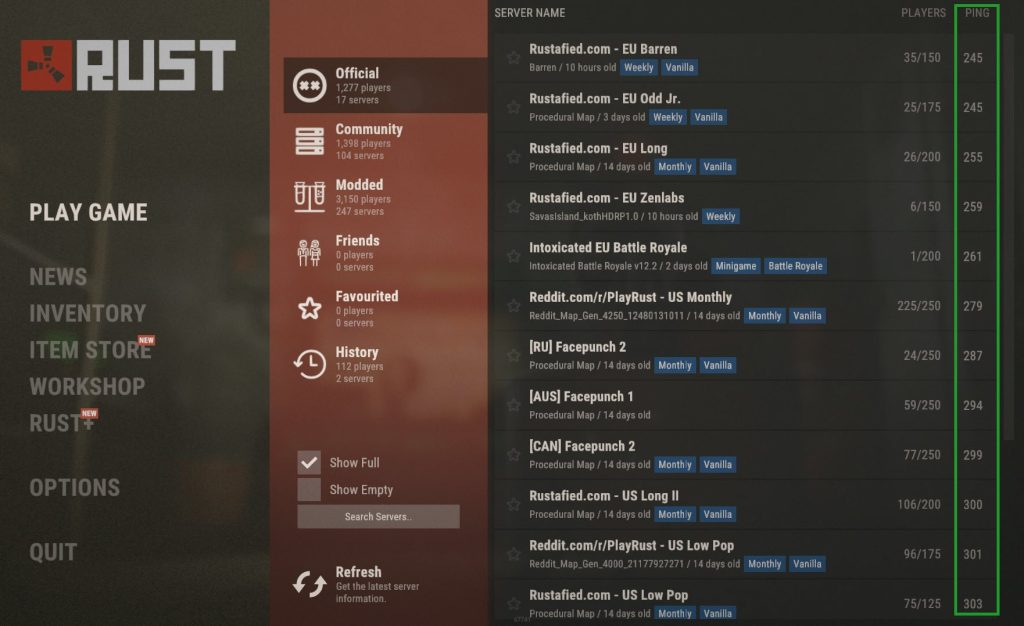This screenshot has width=1024, height=626.
Task: Click the Weekly tag on EU Barren
Action: pyautogui.click(x=638, y=67)
